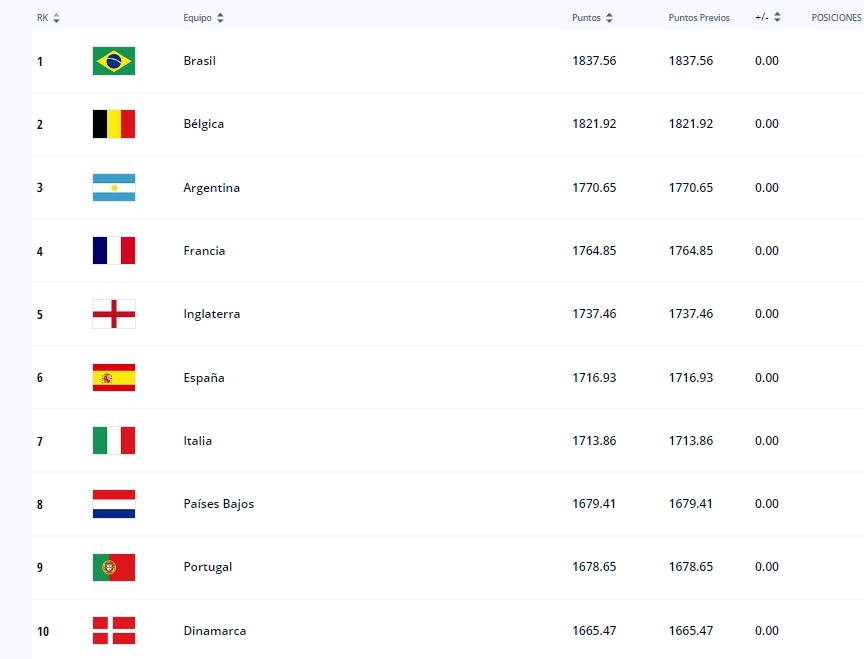864x659 pixels.
Task: Click the POSICIONES column header
Action: (x=836, y=18)
